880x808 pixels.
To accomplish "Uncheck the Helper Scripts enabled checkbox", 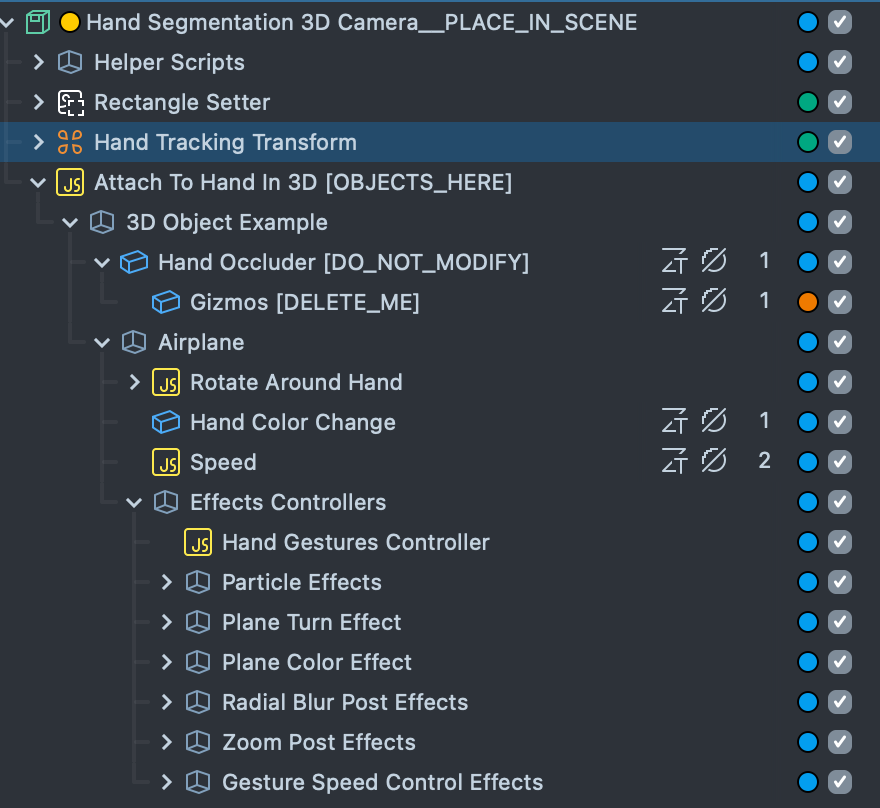I will pos(840,62).
